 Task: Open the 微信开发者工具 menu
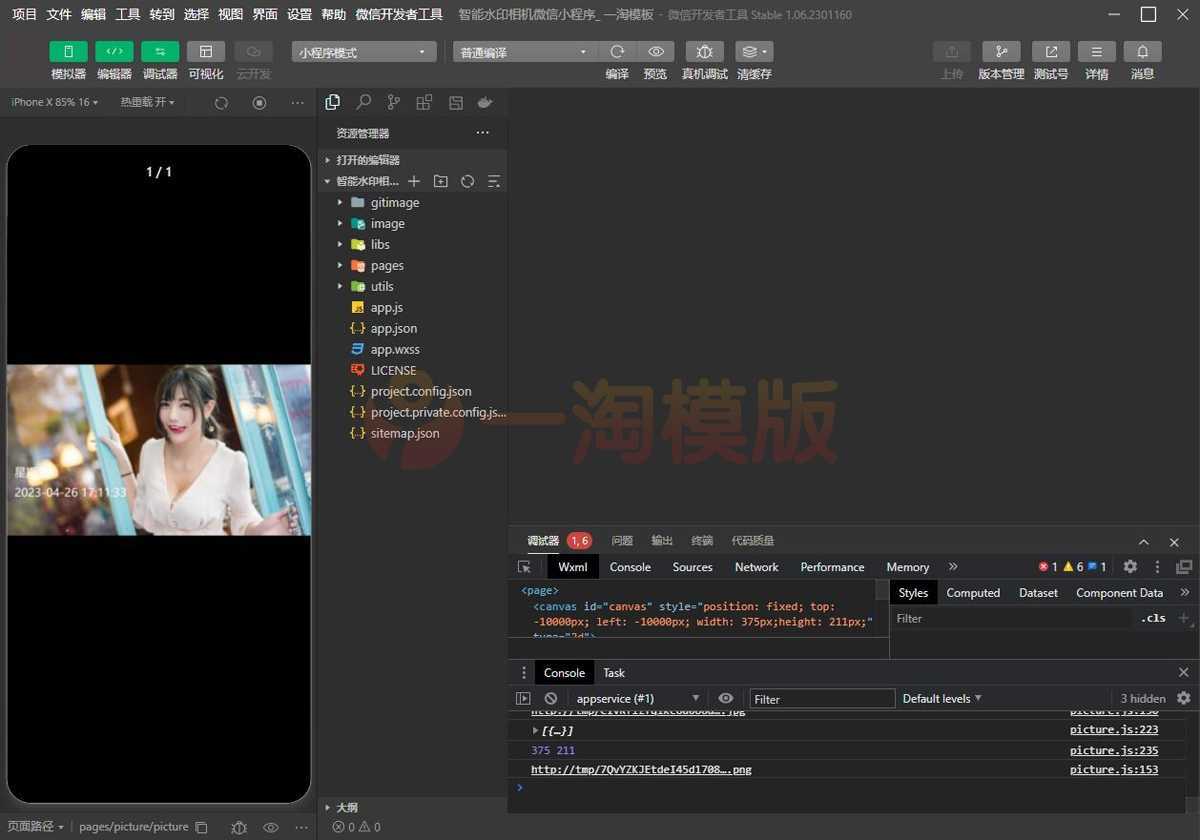(x=399, y=14)
